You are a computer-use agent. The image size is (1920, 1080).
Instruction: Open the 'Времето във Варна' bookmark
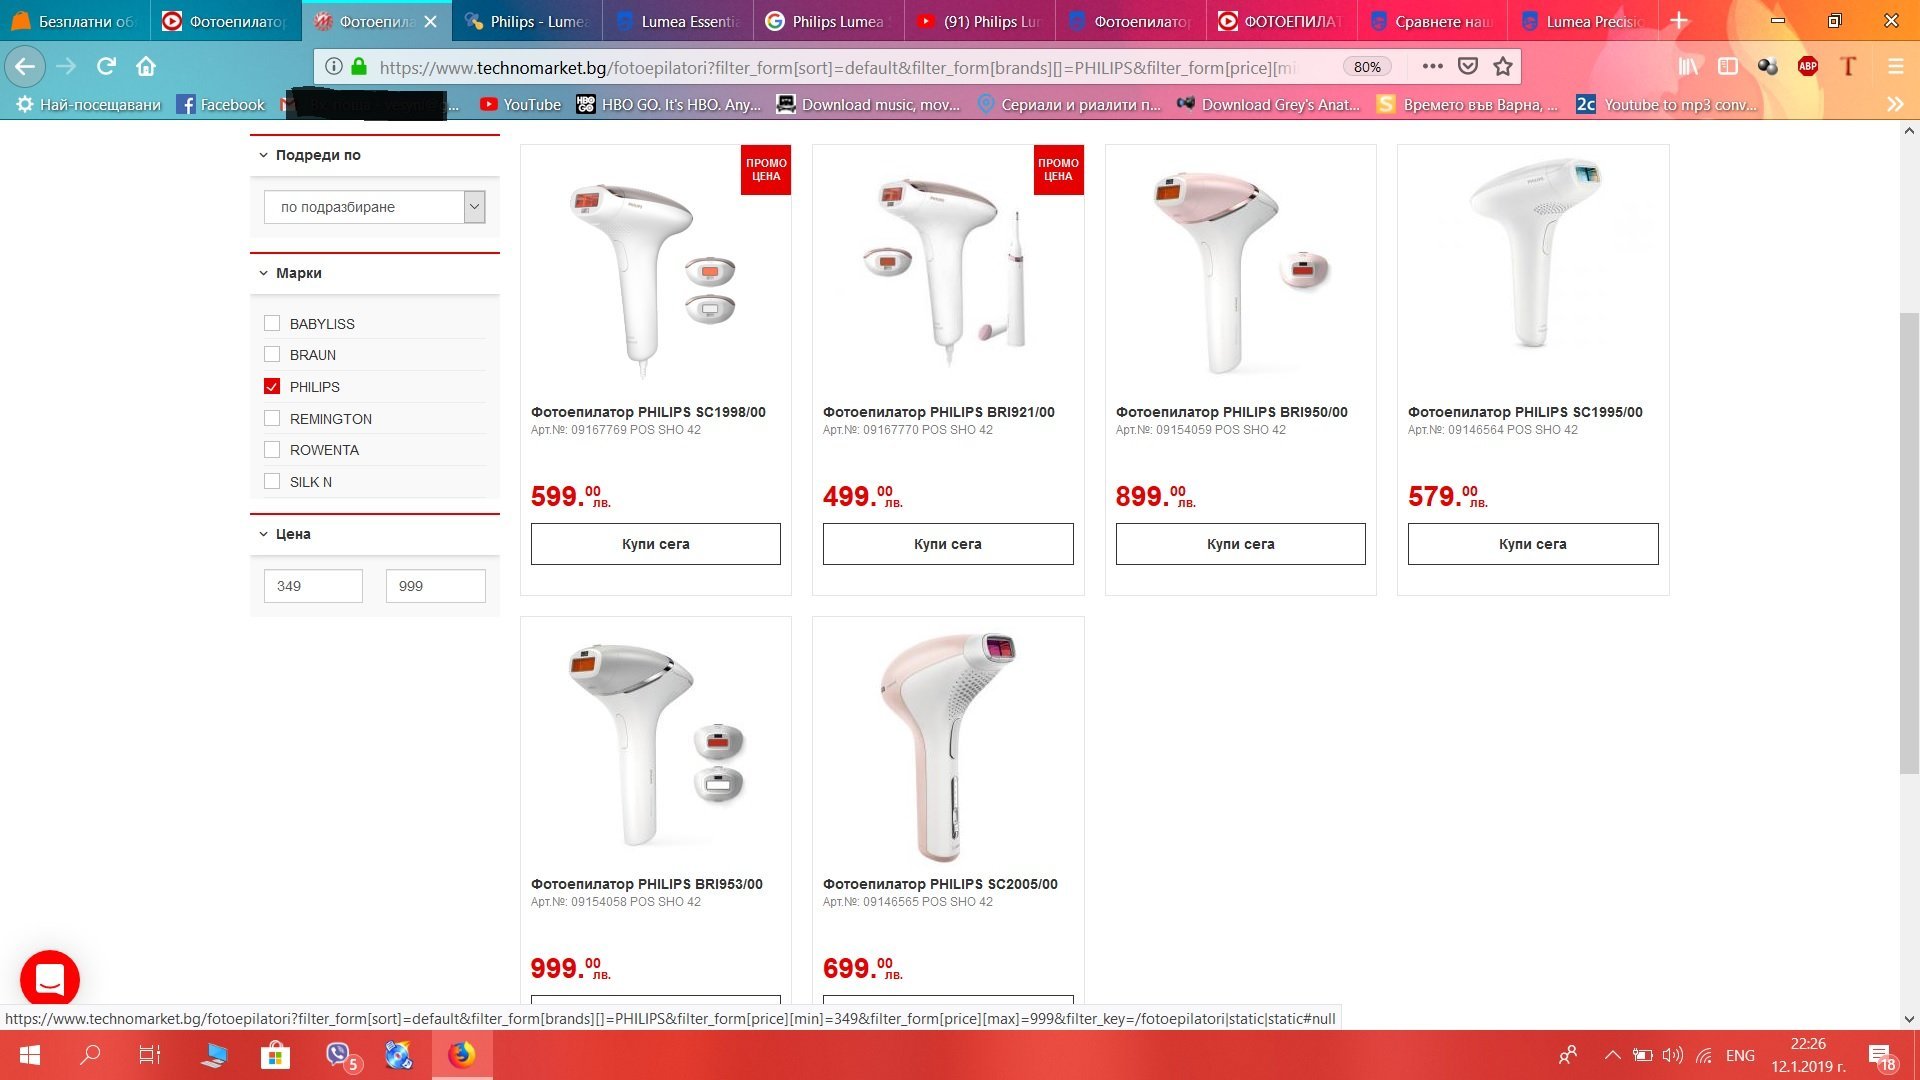(x=1467, y=104)
